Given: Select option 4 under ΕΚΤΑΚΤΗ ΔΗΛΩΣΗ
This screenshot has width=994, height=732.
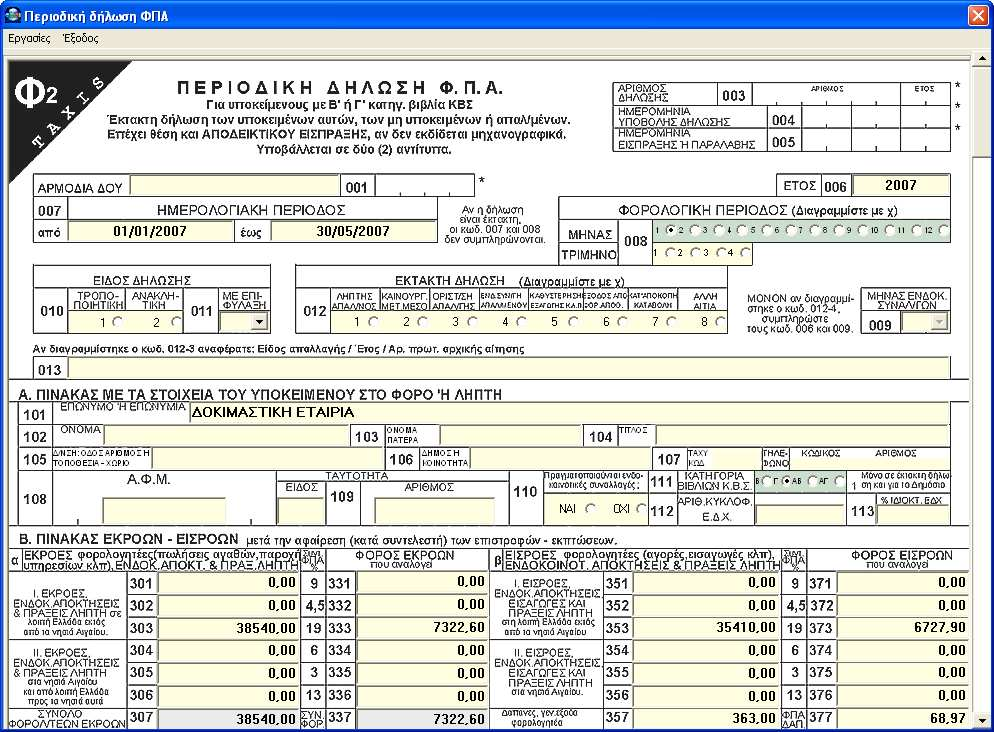Looking at the screenshot, I should (521, 322).
